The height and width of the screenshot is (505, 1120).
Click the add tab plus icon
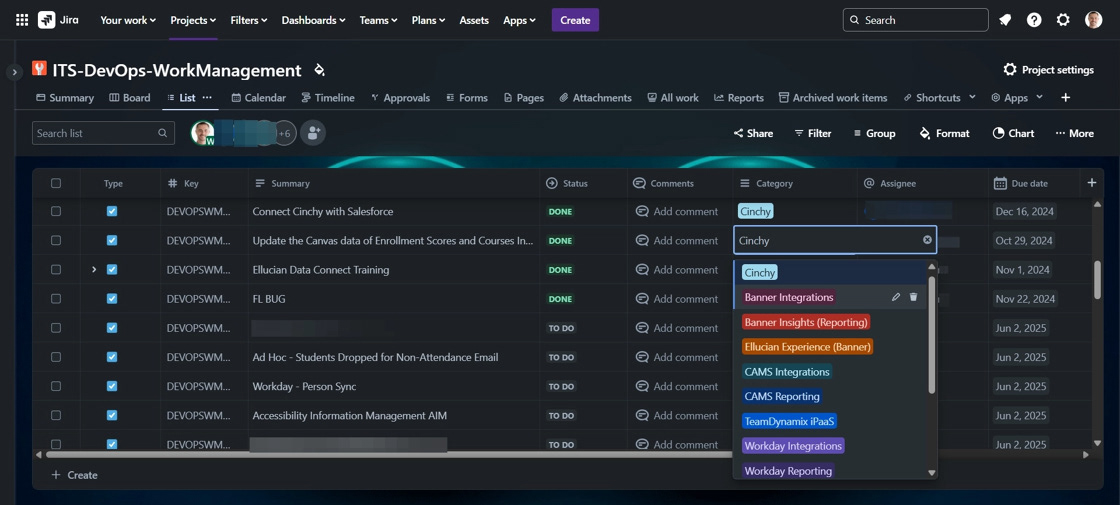click(1066, 98)
